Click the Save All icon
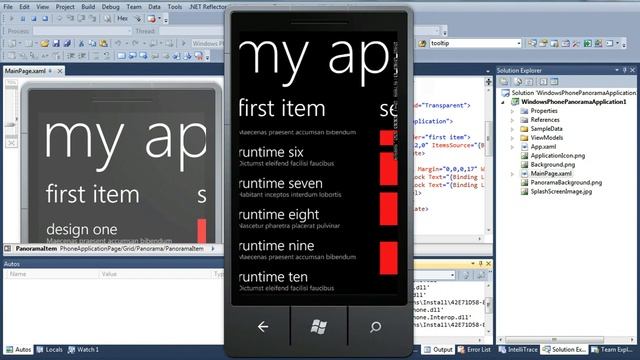Viewport: 640px width, 360px height. point(67,43)
